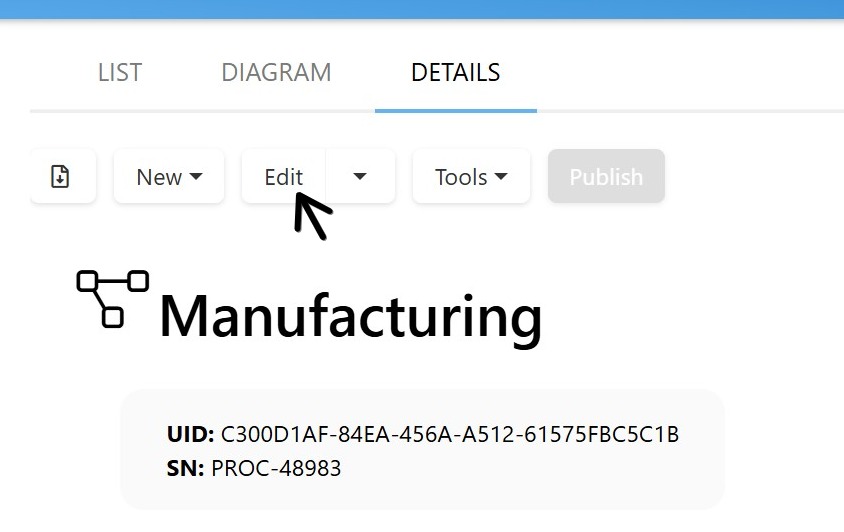This screenshot has width=844, height=532.
Task: Click the serial number PROC-48983
Action: pyautogui.click(x=276, y=468)
